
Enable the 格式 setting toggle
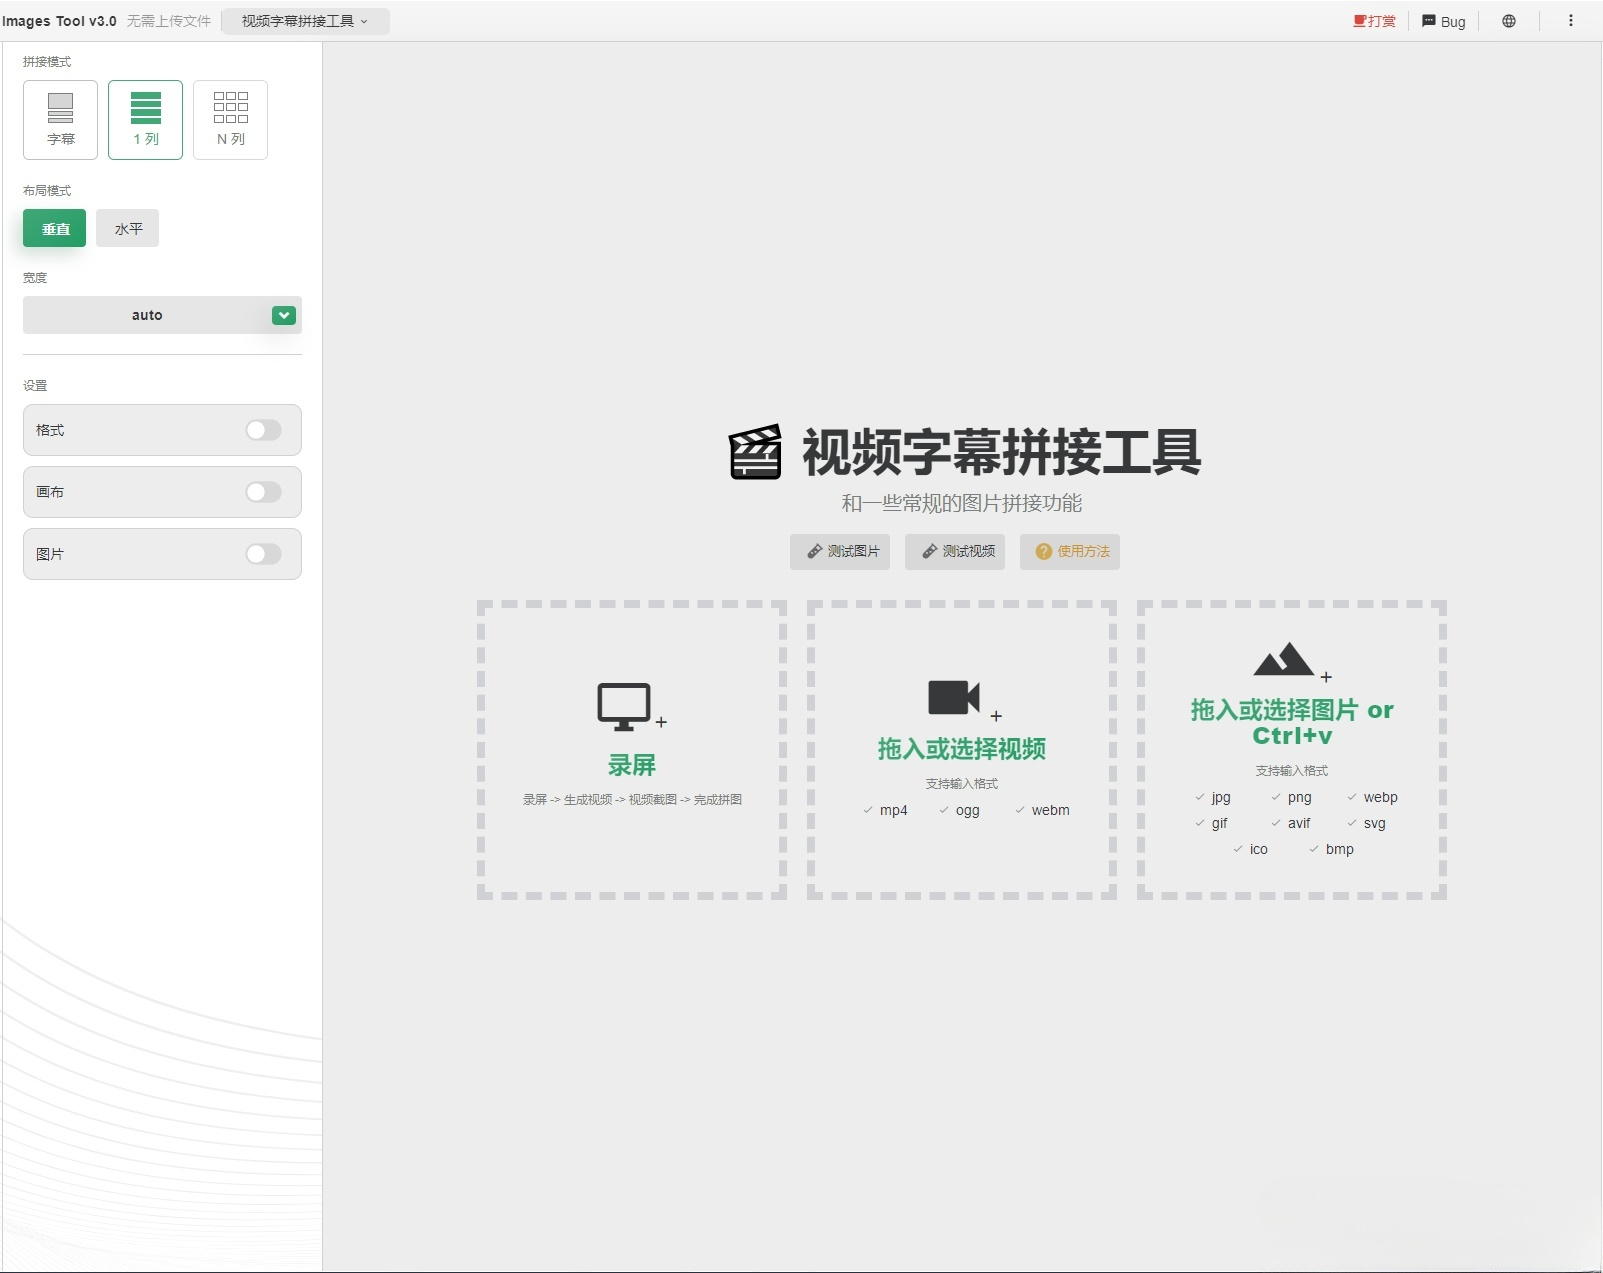pos(263,430)
